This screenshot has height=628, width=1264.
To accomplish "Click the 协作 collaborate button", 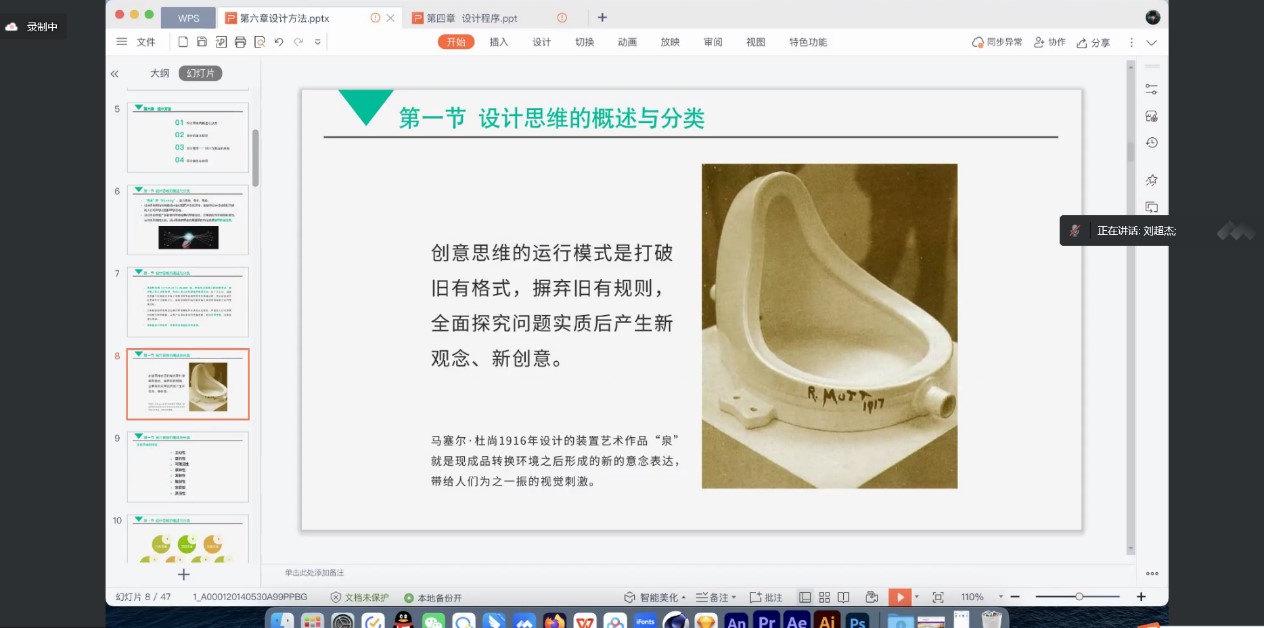I will tap(1050, 42).
